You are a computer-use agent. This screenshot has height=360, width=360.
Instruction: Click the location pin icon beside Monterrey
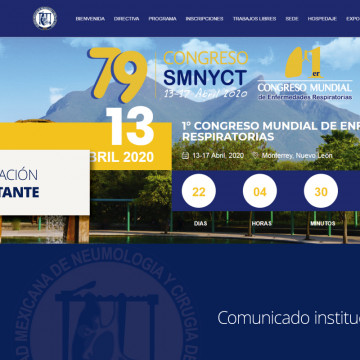point(256,155)
